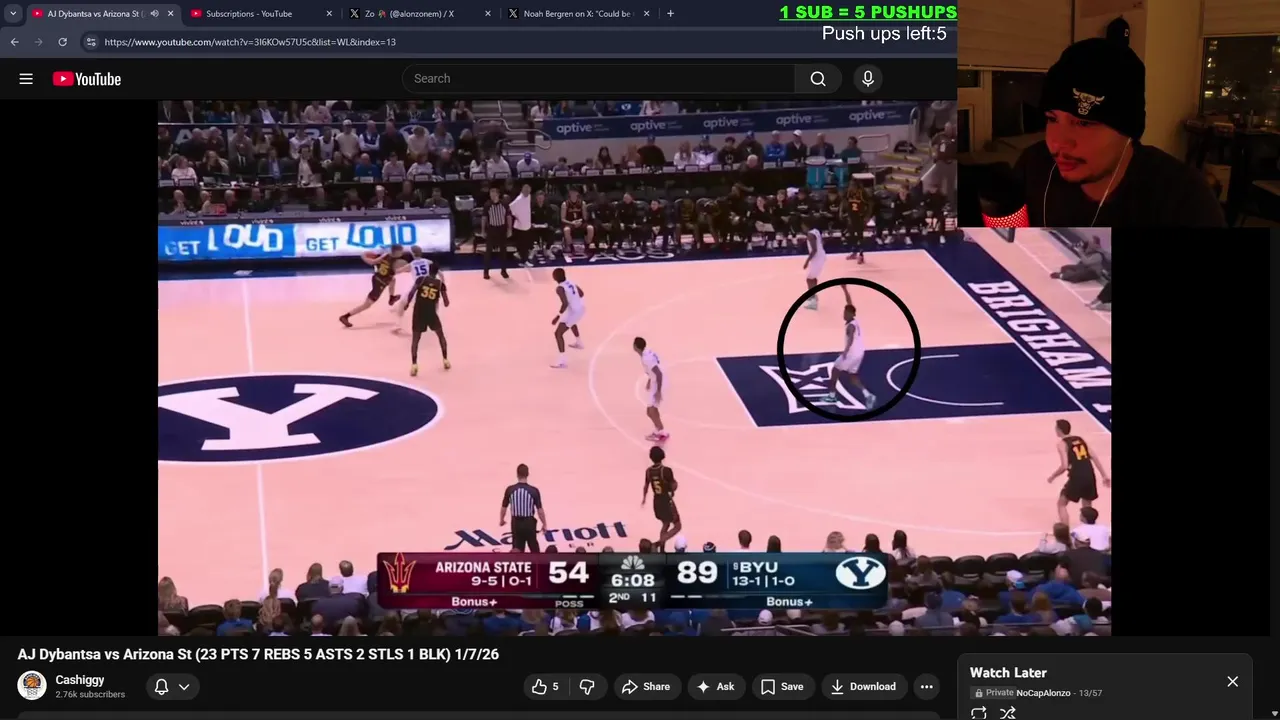Go to YouTube home via logo
Screen dimensions: 1280x720
click(87, 79)
